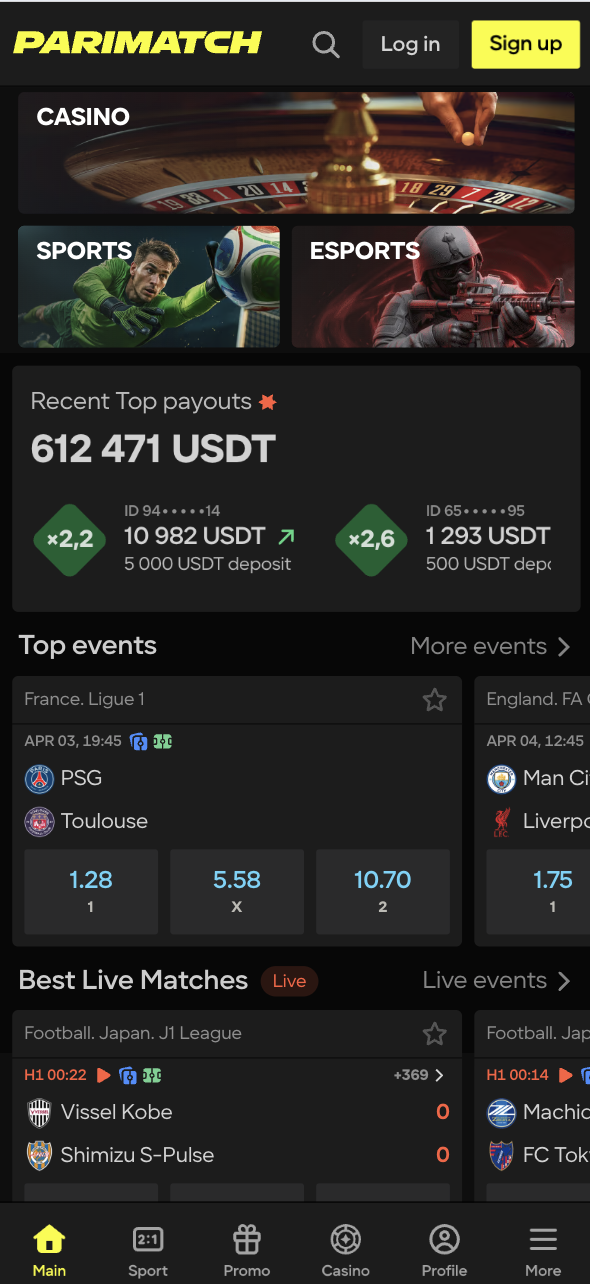The image size is (590, 1284).
Task: Select draw odds 5.58
Action: tap(237, 892)
